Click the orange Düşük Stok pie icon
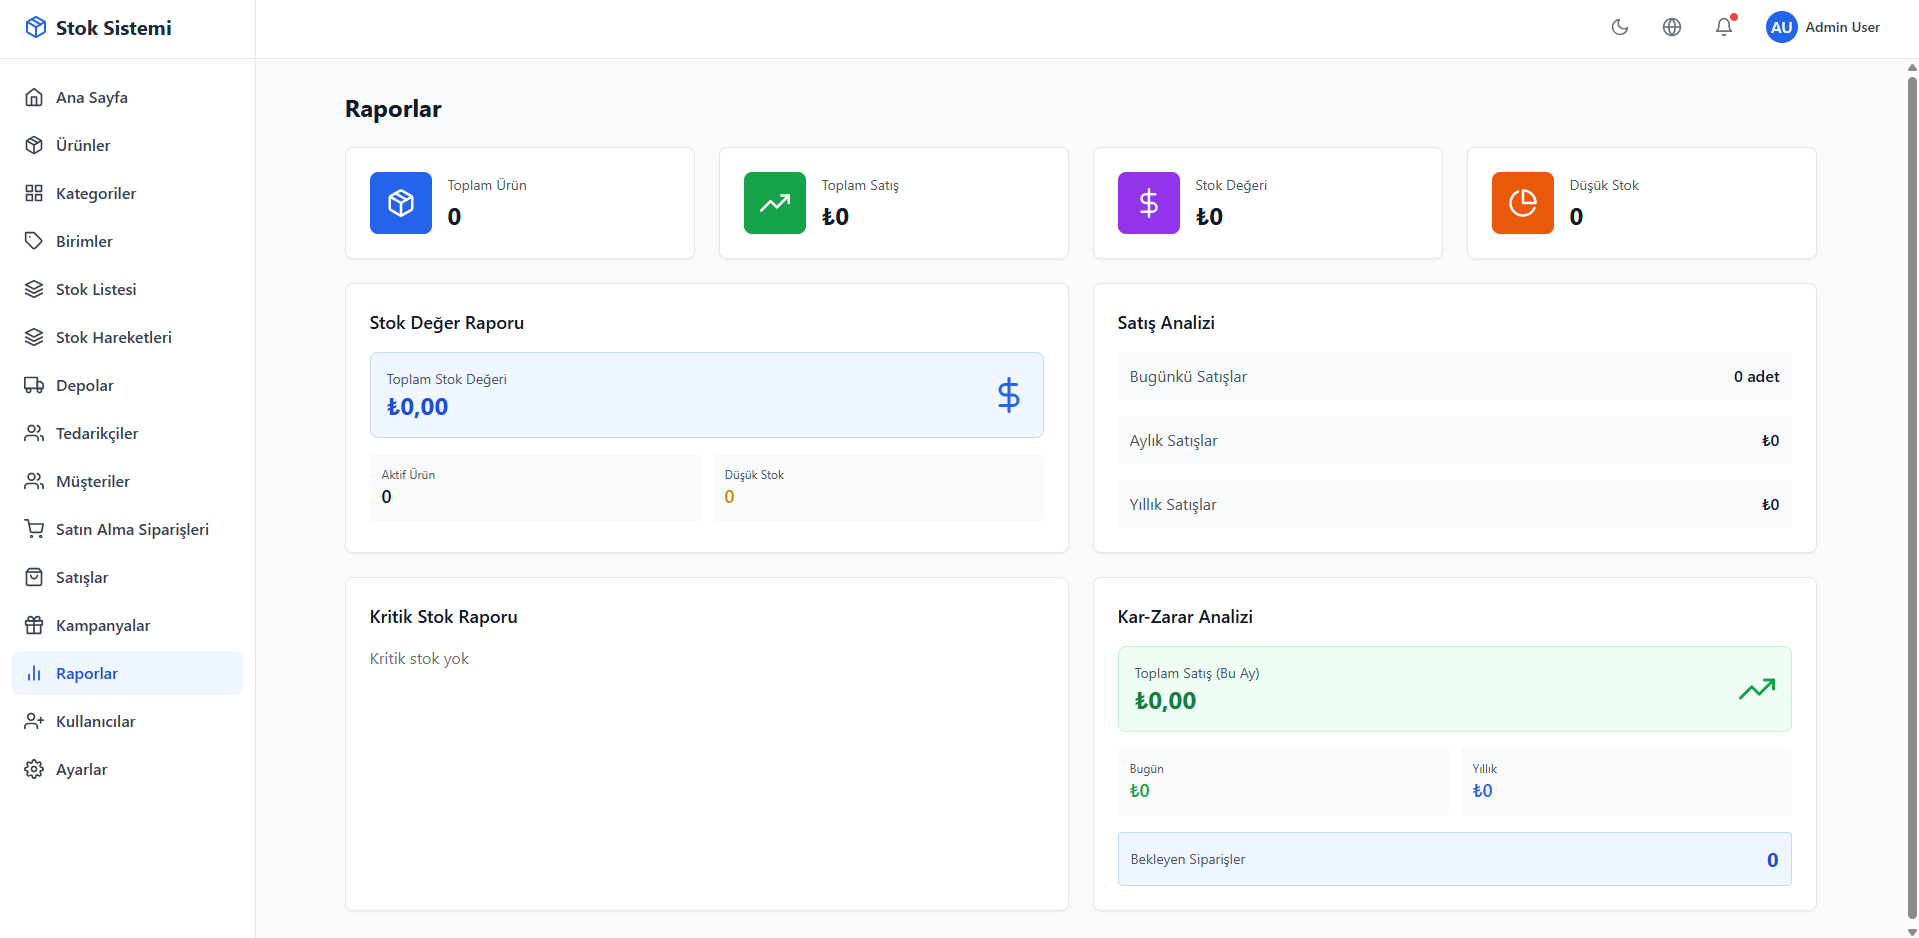The height and width of the screenshot is (938, 1919). coord(1523,203)
